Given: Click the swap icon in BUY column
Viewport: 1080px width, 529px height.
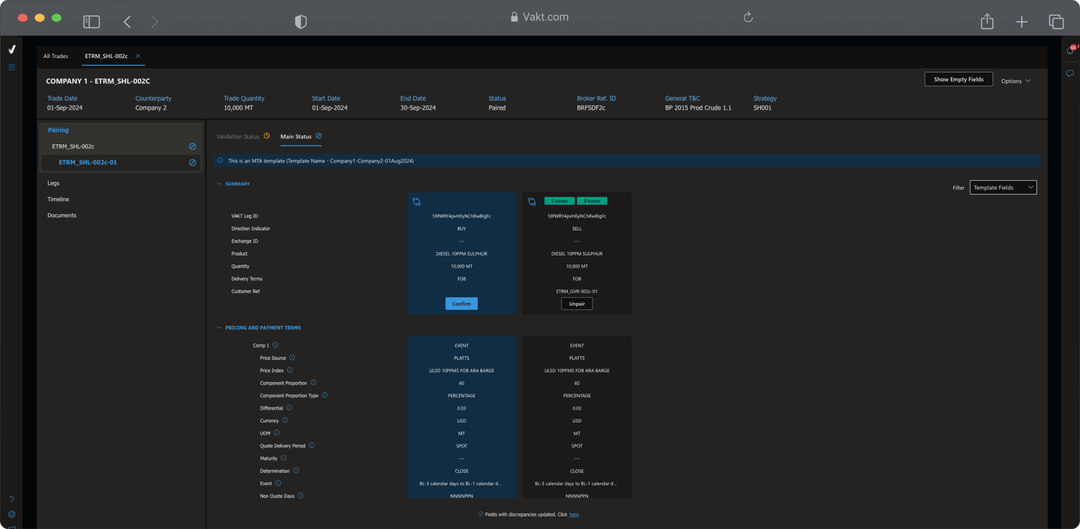Looking at the screenshot, I should [416, 202].
